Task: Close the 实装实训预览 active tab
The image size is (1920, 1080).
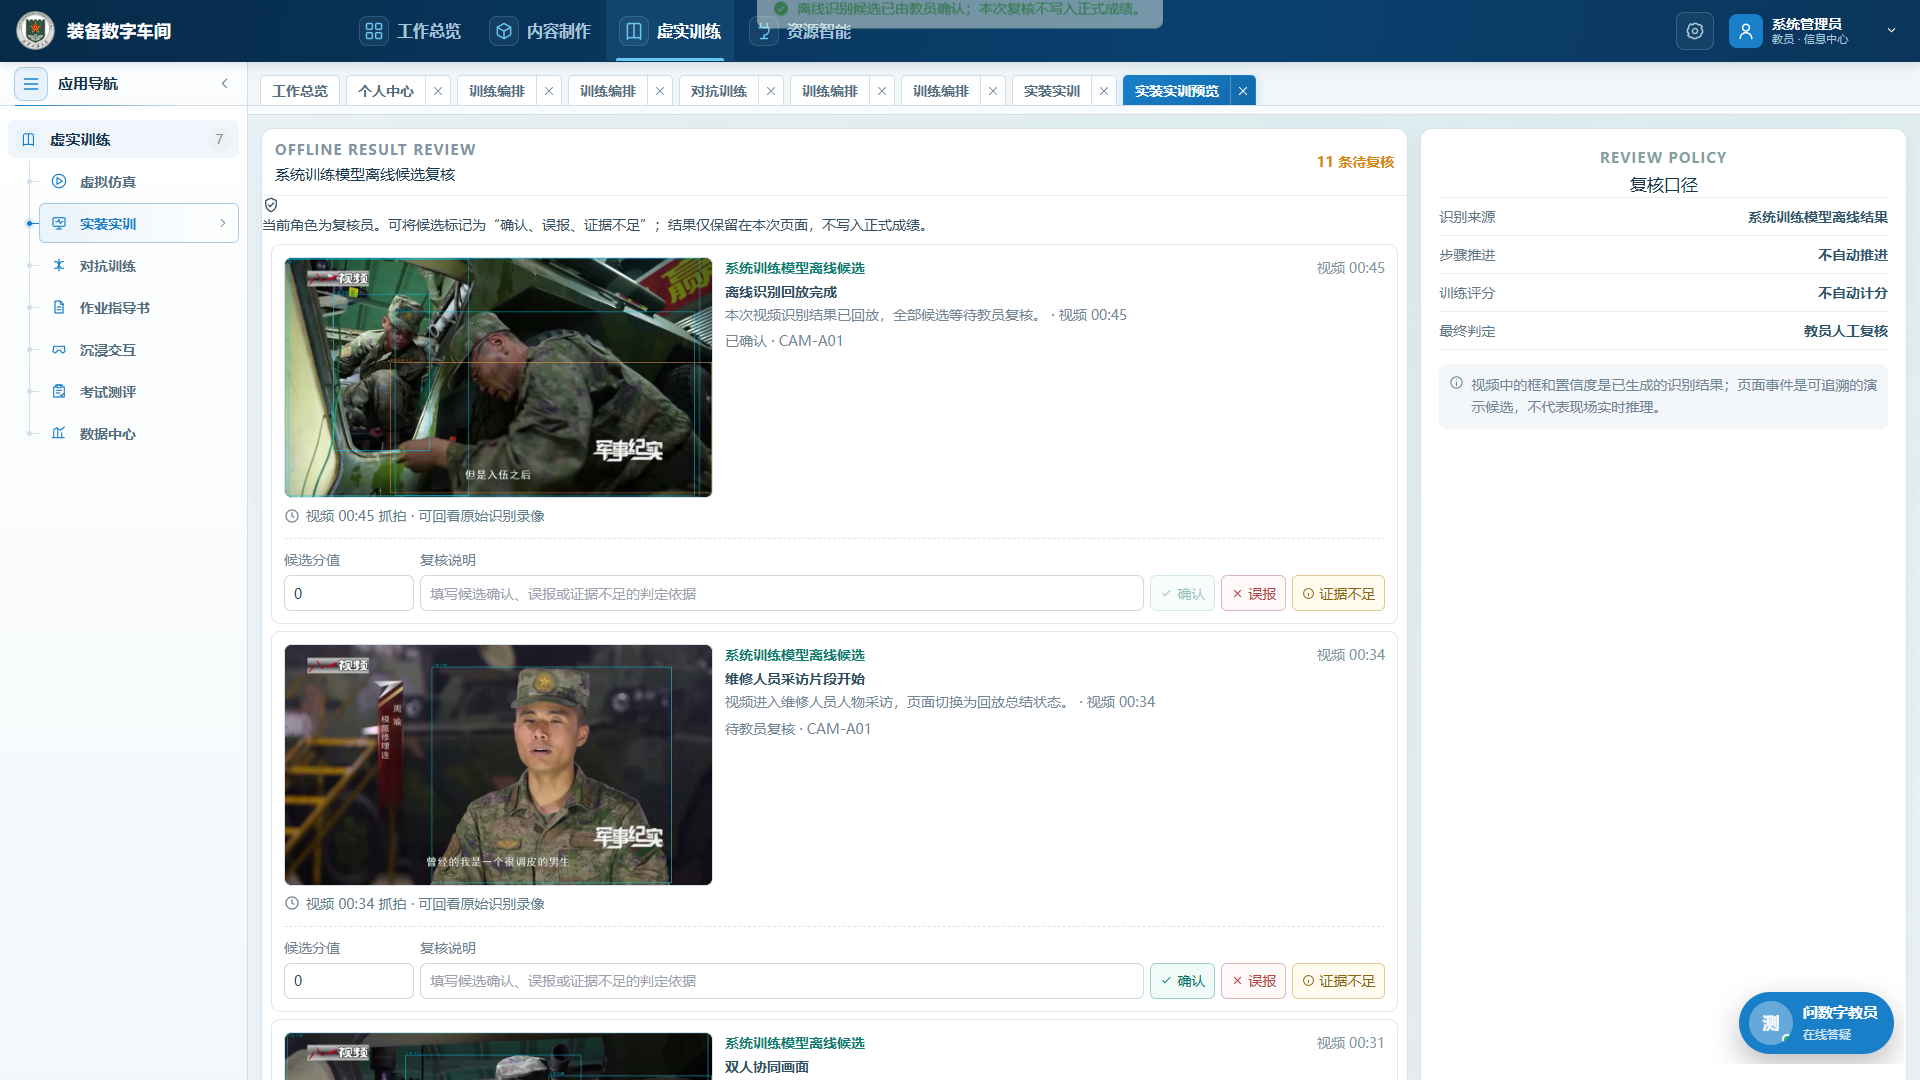Action: 1243,91
